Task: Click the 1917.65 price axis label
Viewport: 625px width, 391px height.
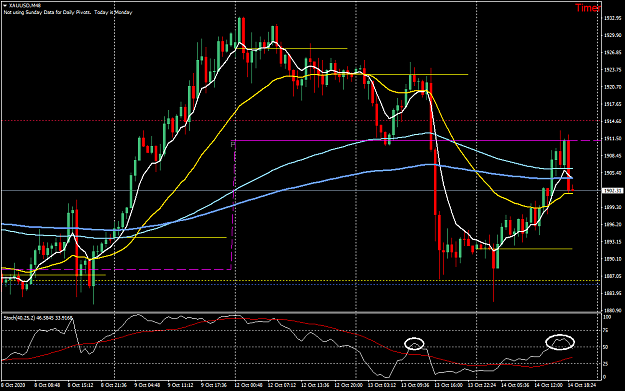Action: (613, 104)
